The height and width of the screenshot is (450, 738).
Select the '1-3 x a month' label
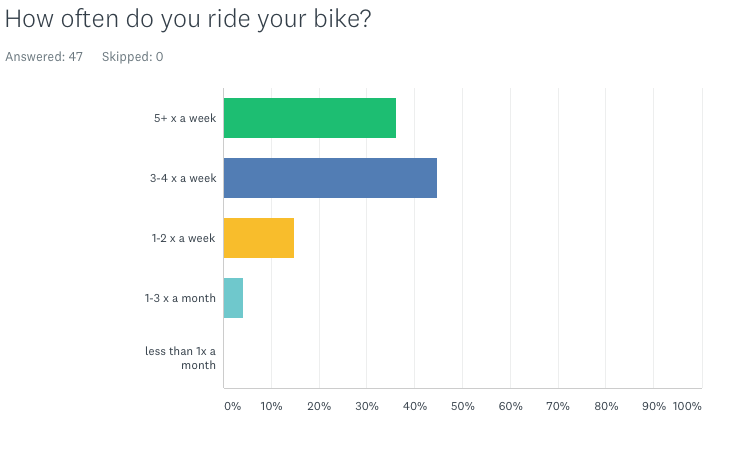[x=180, y=298]
